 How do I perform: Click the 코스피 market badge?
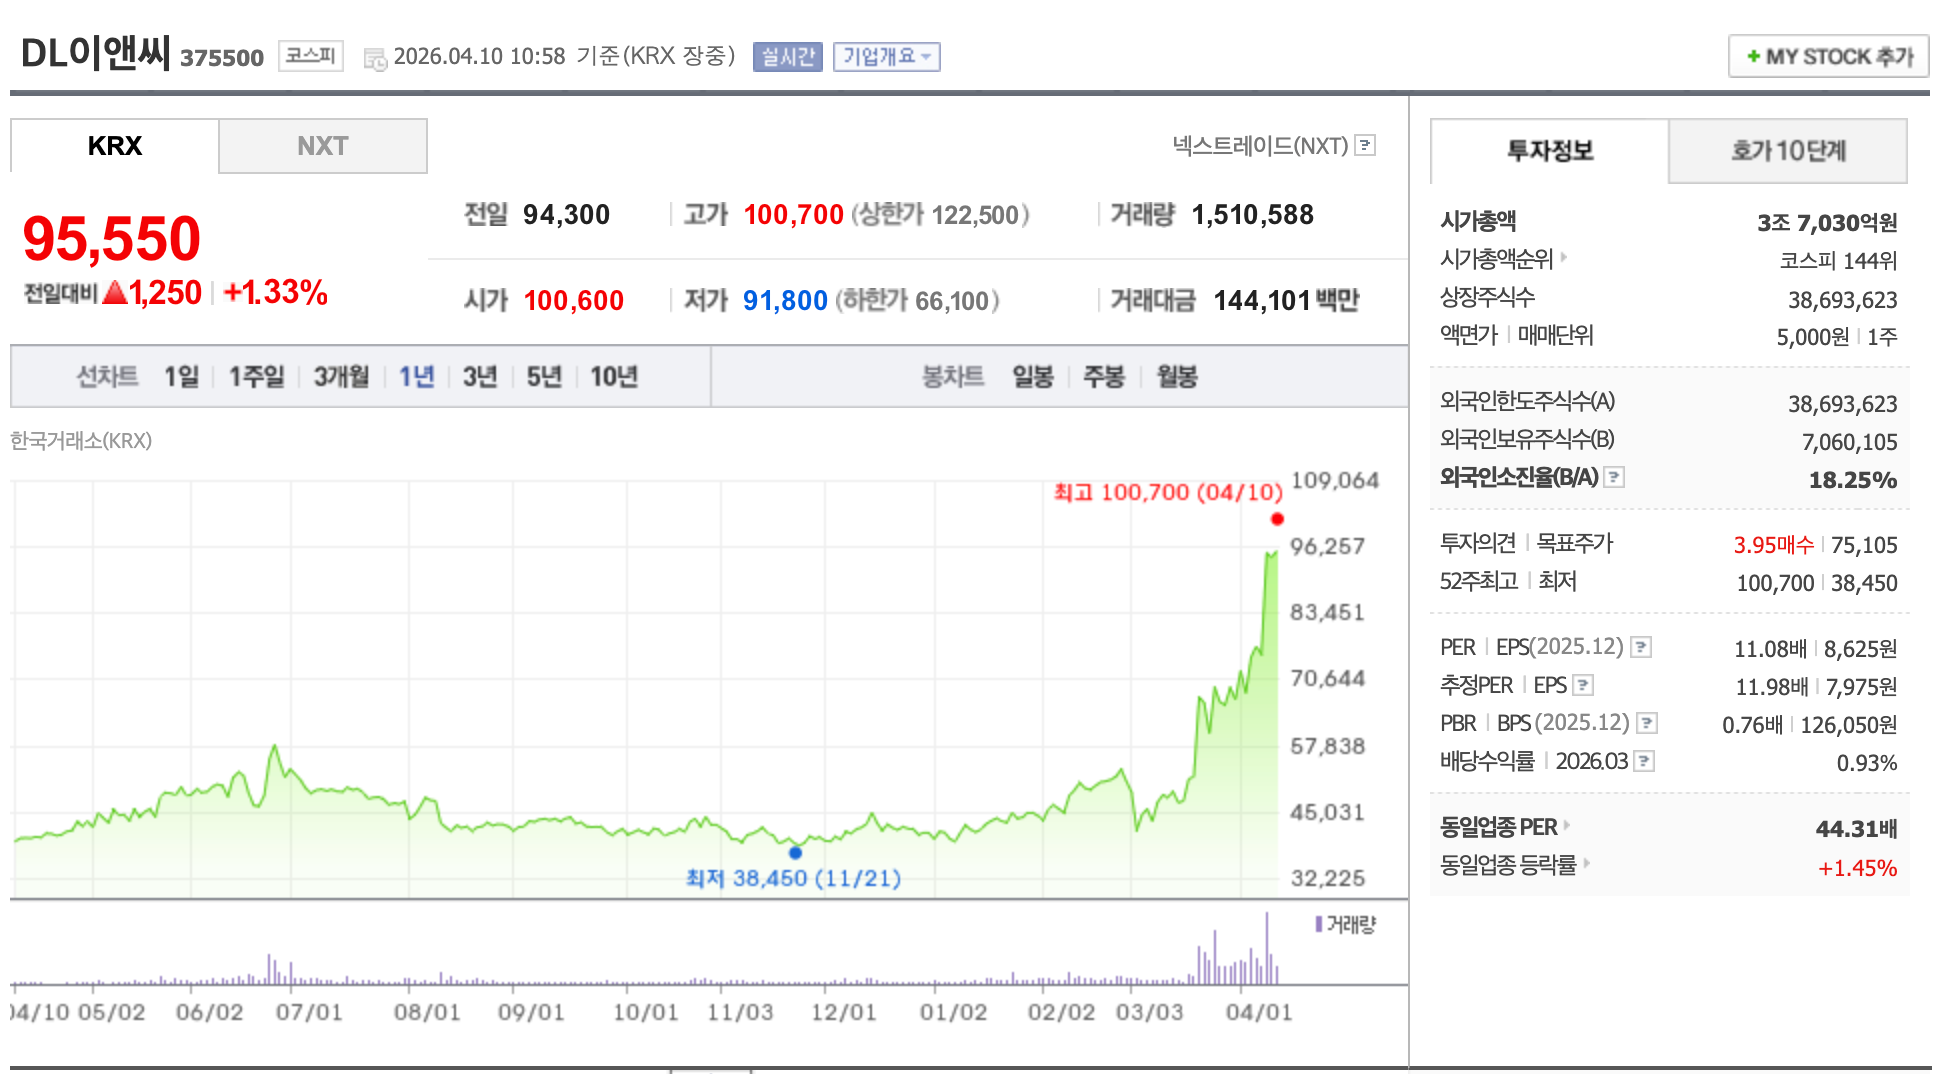pos(310,56)
